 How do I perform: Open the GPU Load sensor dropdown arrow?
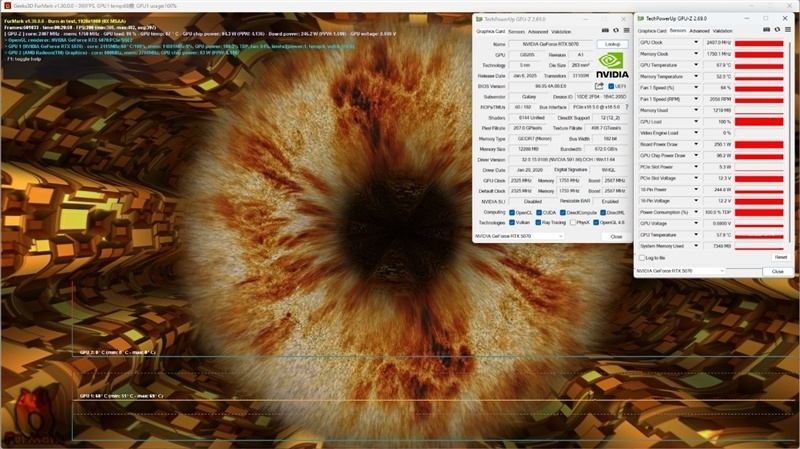coord(695,121)
